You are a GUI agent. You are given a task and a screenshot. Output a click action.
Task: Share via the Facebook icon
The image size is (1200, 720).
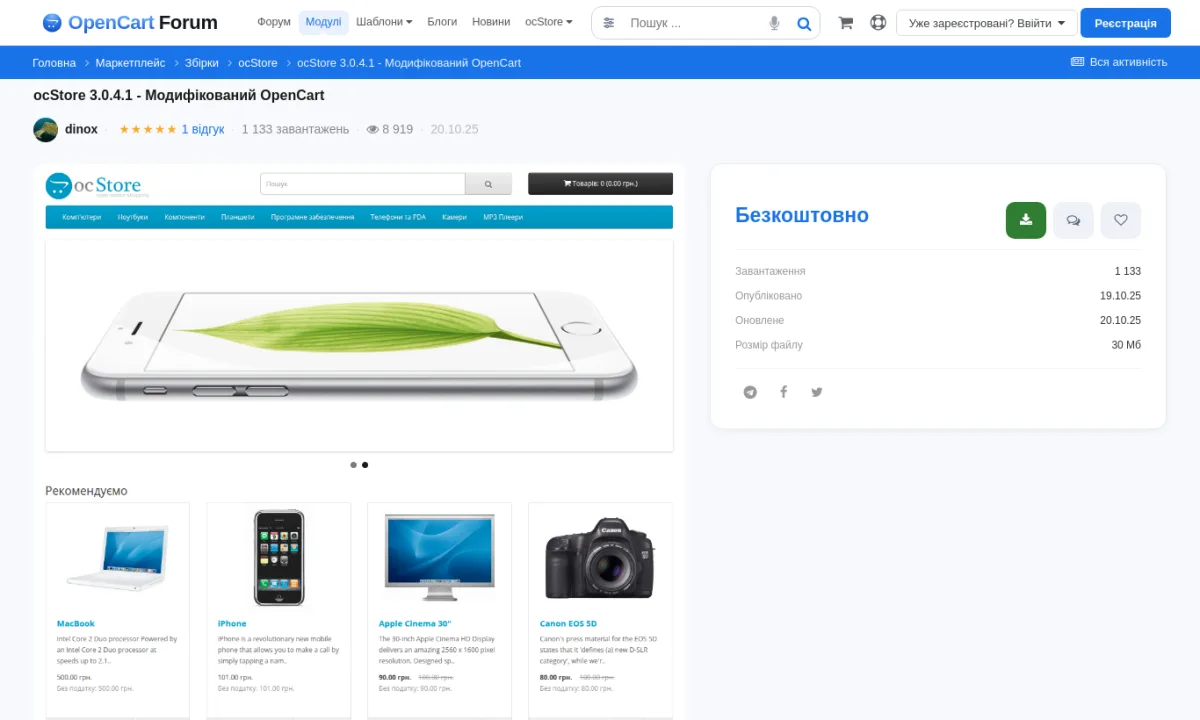(784, 392)
